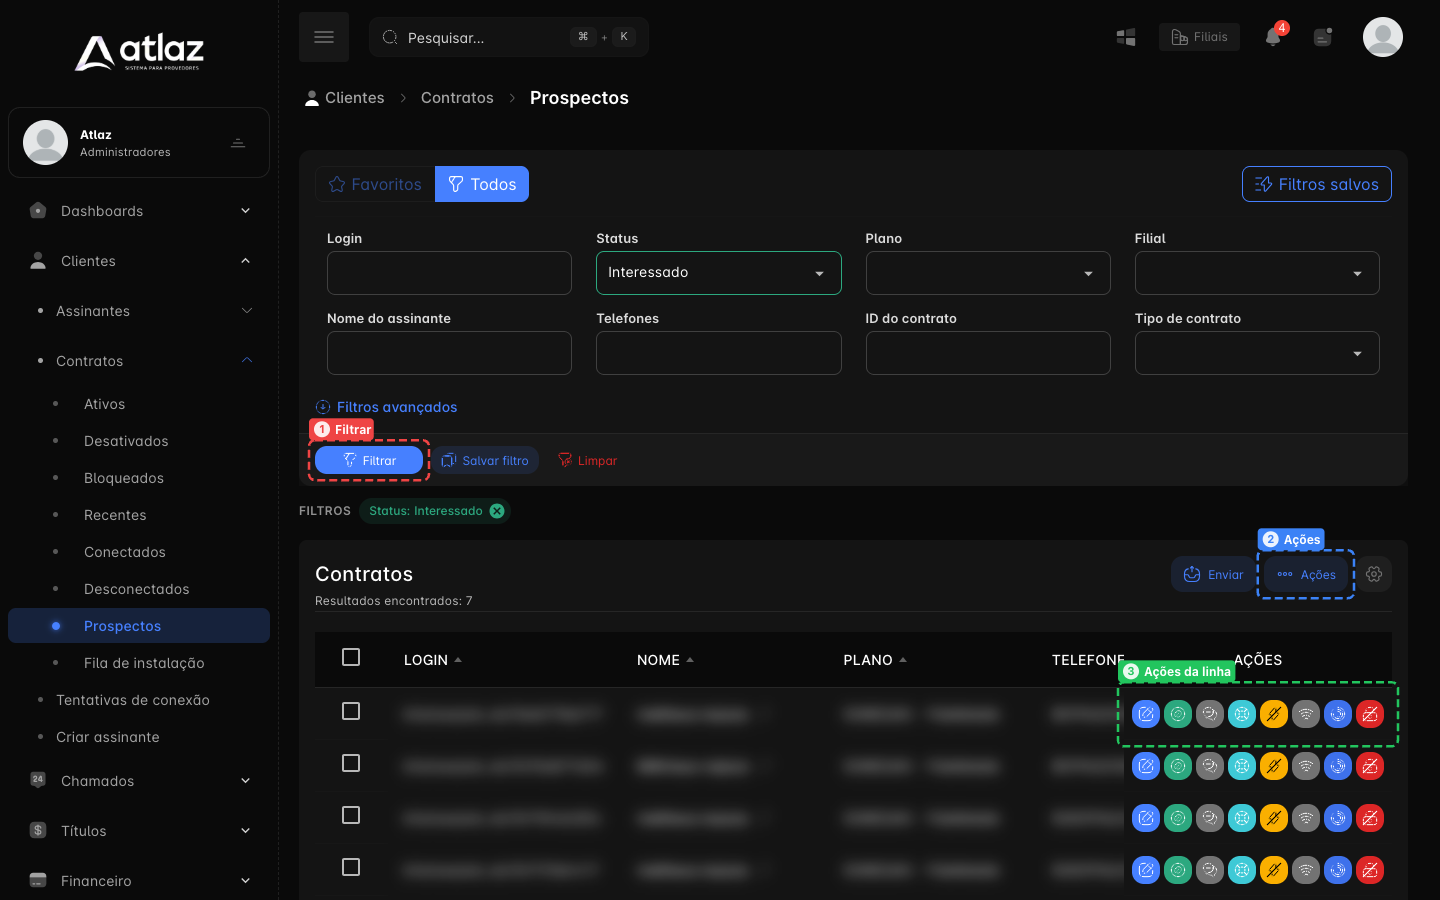This screenshot has width=1440, height=900.
Task: Toggle the hamburger menu beside the search box
Action: pyautogui.click(x=324, y=37)
